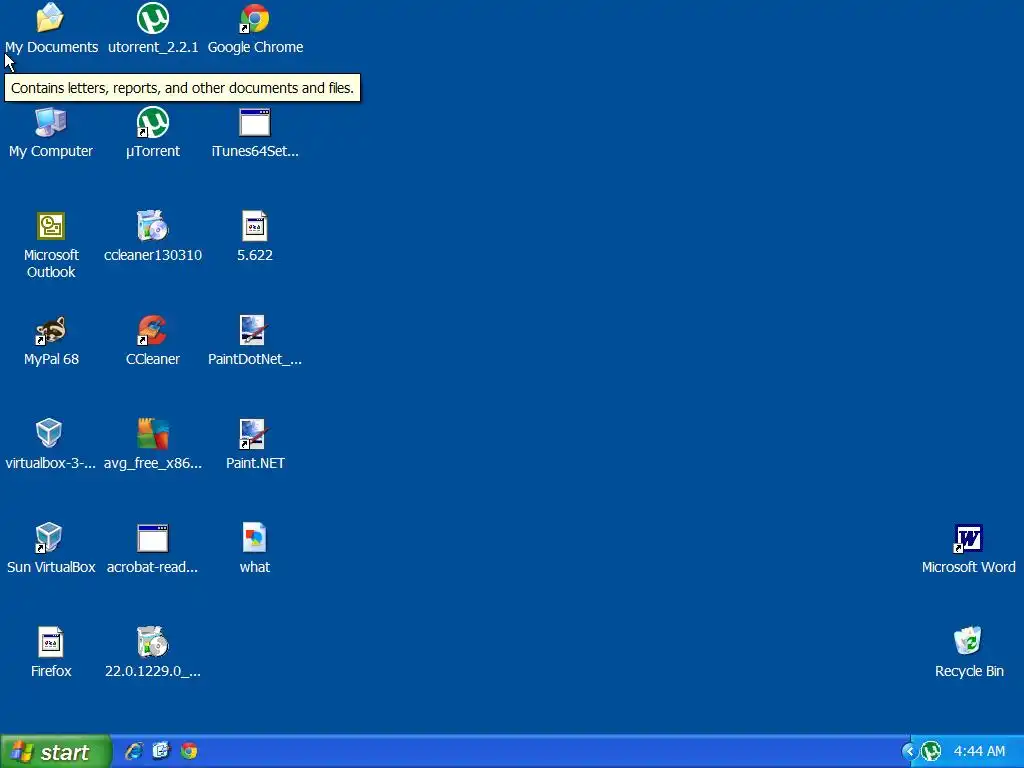
Task: Select the acrobat-read... installer icon
Action: click(153, 538)
